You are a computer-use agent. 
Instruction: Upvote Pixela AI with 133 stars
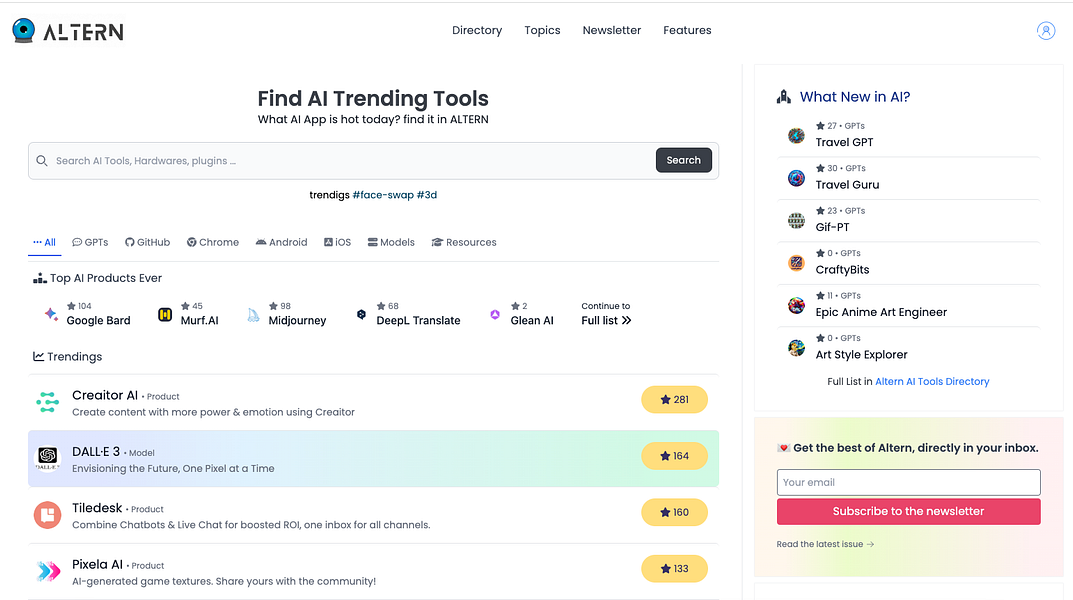point(674,569)
